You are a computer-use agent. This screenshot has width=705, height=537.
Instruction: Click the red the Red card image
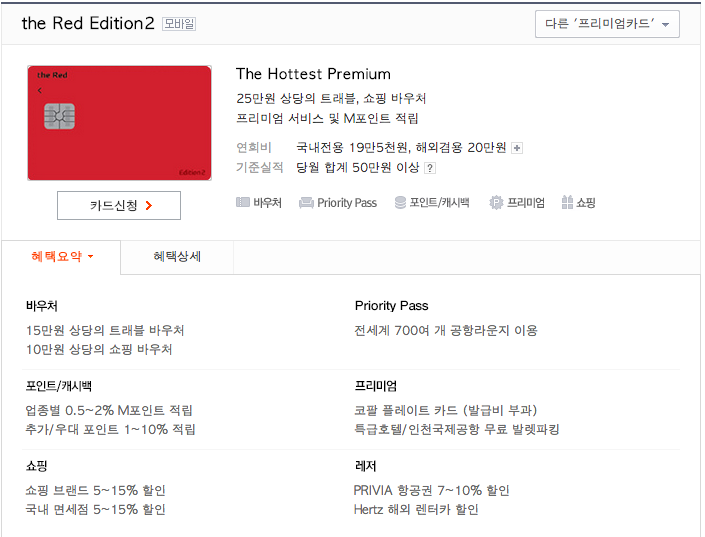120,123
